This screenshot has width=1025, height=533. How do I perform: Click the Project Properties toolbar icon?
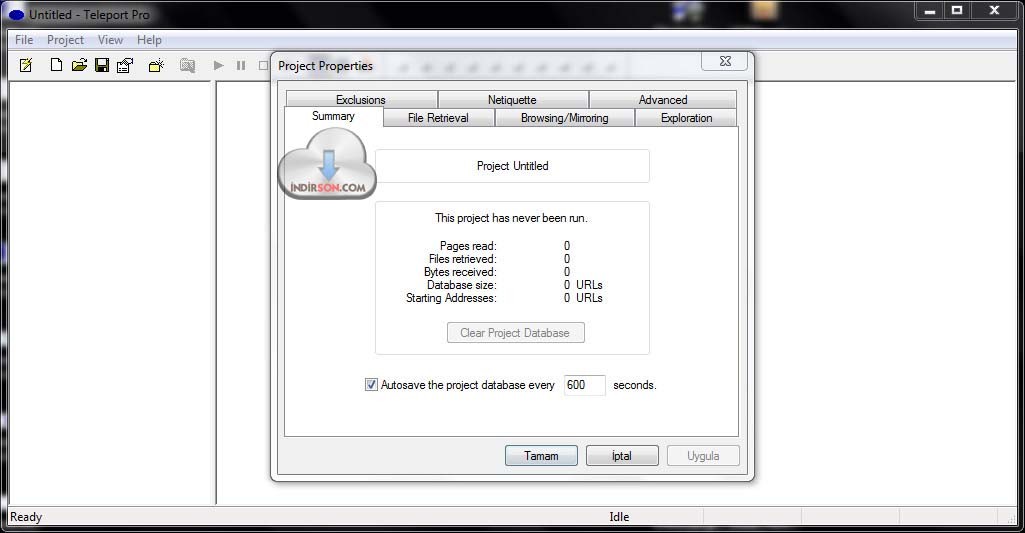(x=125, y=65)
